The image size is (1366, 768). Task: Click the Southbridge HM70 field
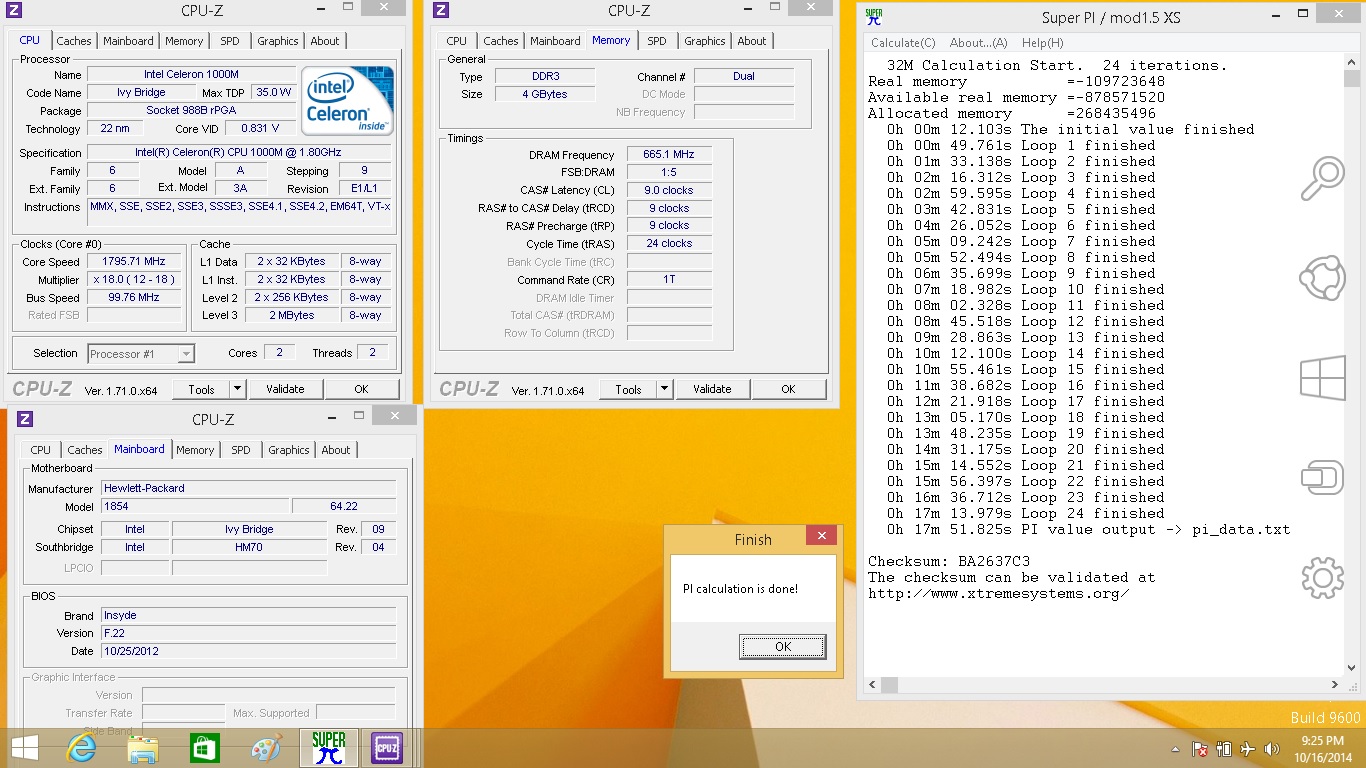point(249,547)
